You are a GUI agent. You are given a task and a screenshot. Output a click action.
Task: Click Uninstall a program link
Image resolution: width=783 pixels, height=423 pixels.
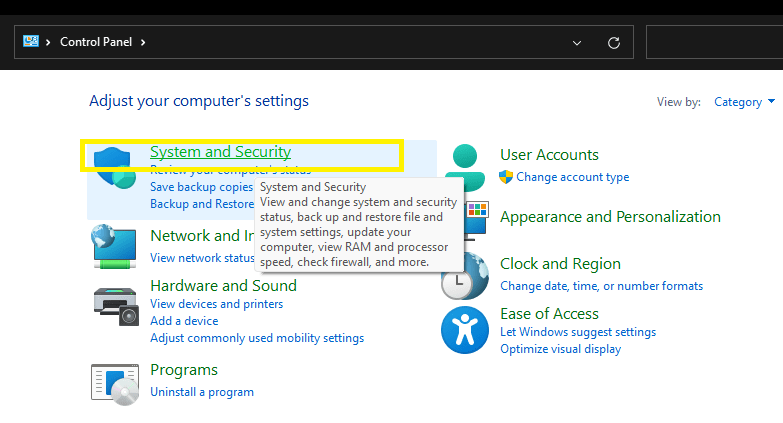202,392
